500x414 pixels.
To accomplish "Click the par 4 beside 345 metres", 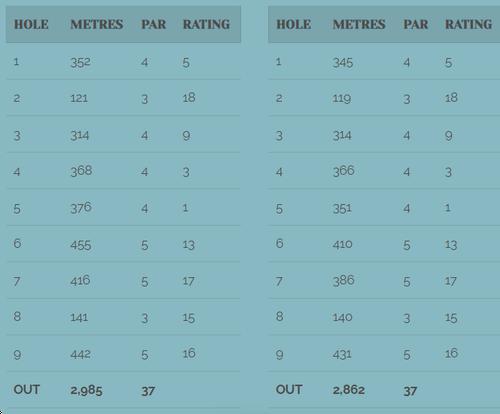I will (407, 63).
